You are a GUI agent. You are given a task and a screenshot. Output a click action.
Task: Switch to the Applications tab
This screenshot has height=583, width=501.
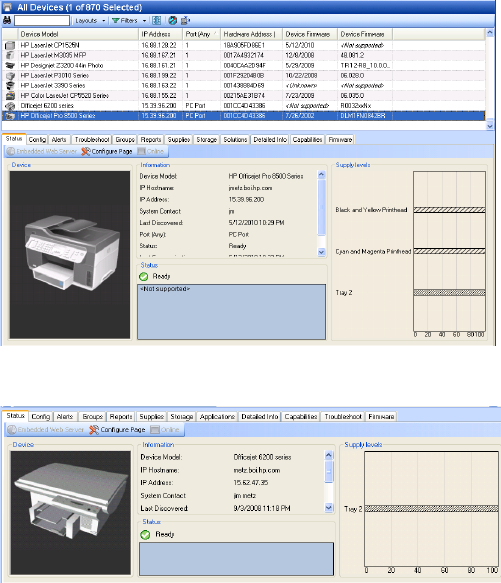coord(217,416)
